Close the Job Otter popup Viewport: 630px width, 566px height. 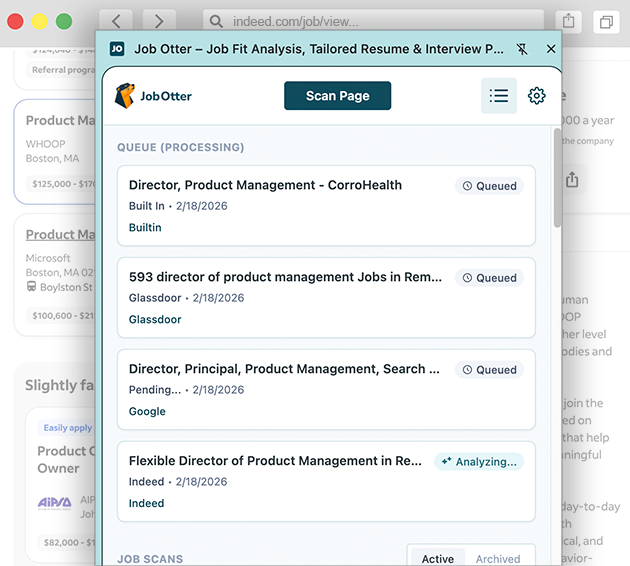pos(551,48)
